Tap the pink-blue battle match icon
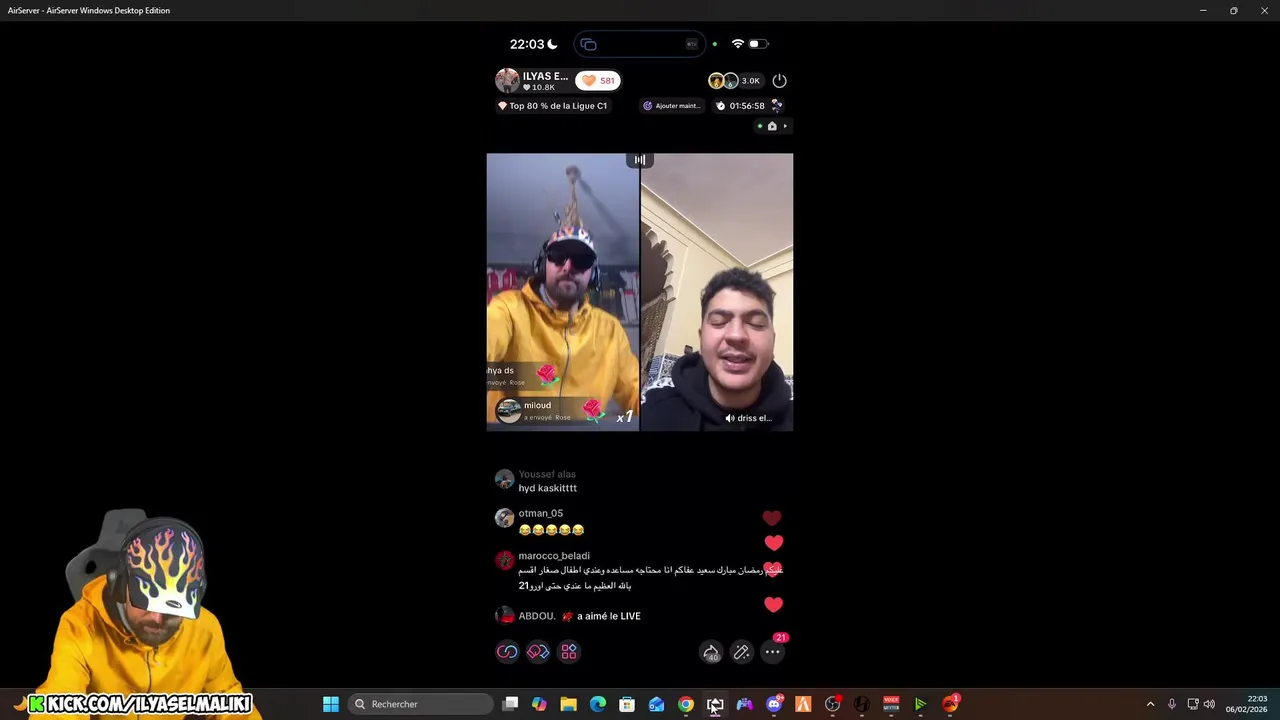 coord(538,652)
